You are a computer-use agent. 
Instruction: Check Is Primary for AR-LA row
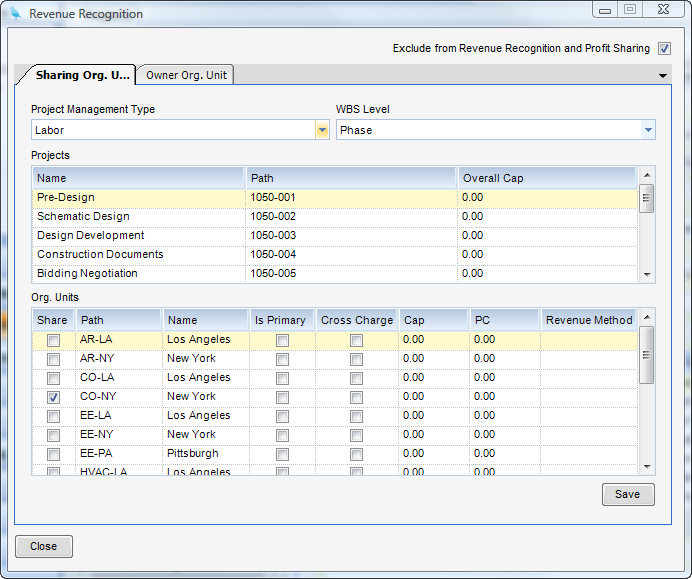pyautogui.click(x=282, y=340)
